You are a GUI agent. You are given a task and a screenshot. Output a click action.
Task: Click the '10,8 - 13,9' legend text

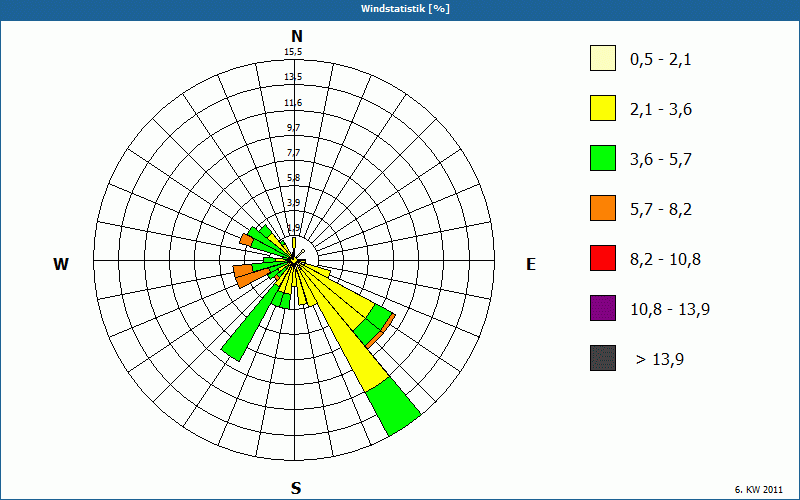[670, 310]
